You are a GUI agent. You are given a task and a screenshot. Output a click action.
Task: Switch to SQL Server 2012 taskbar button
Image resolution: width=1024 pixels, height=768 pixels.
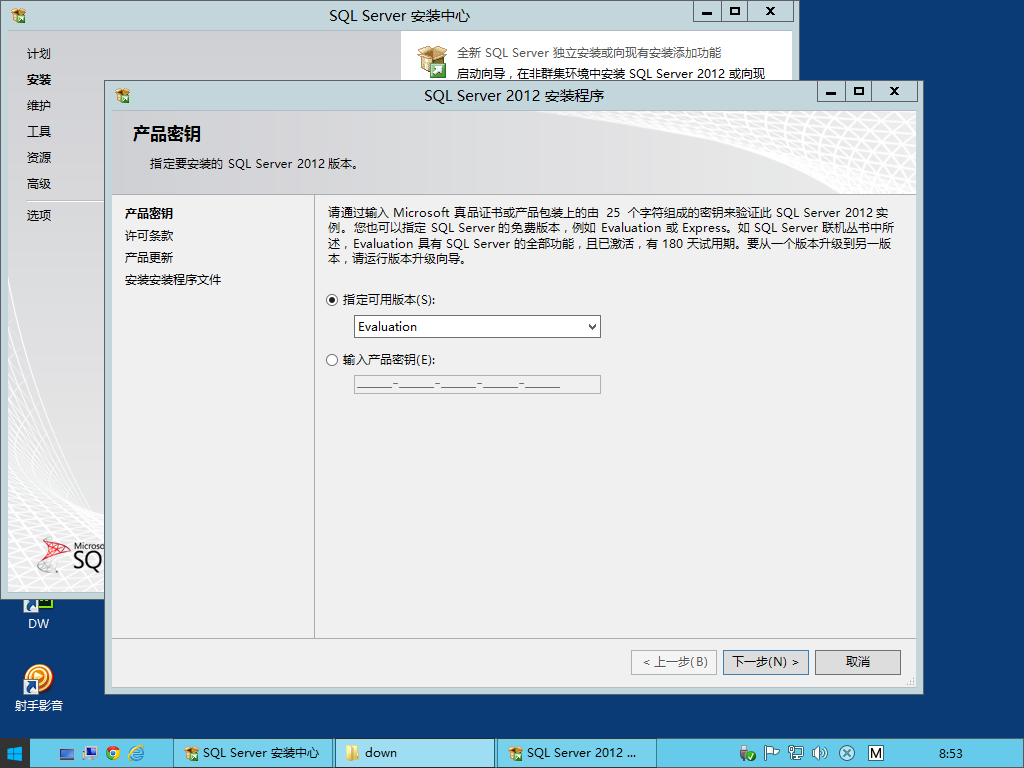[577, 754]
